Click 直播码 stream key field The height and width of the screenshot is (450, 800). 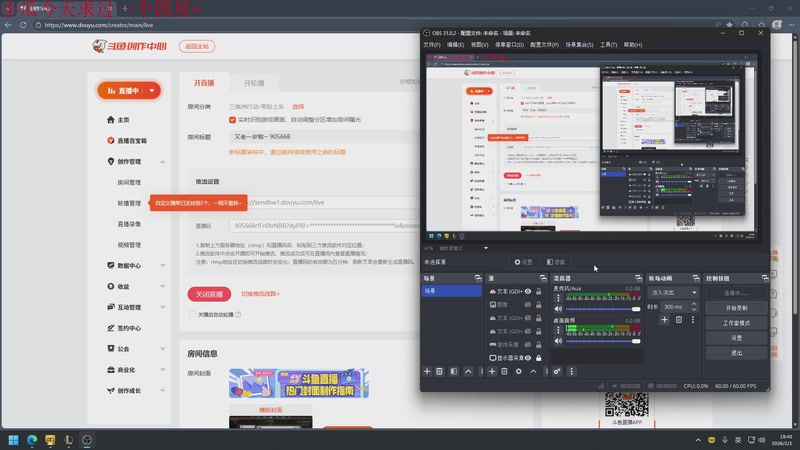(324, 226)
